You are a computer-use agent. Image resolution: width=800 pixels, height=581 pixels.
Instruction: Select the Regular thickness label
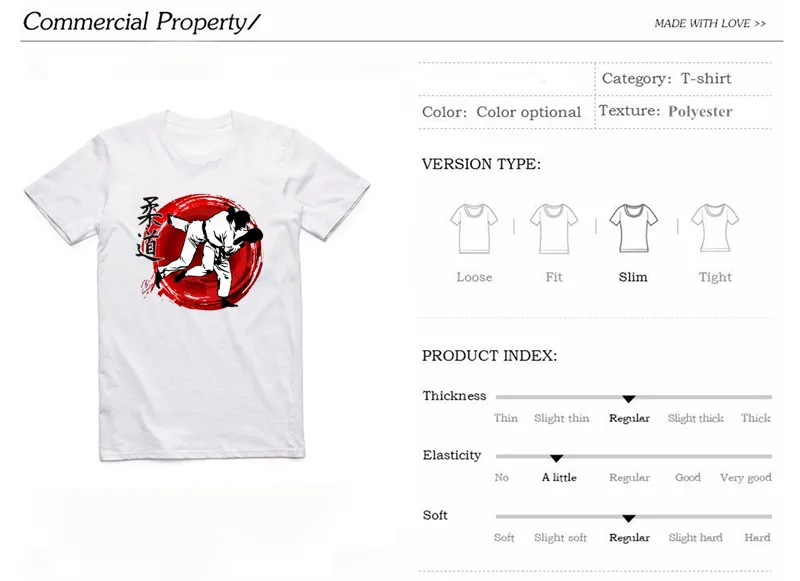click(629, 418)
